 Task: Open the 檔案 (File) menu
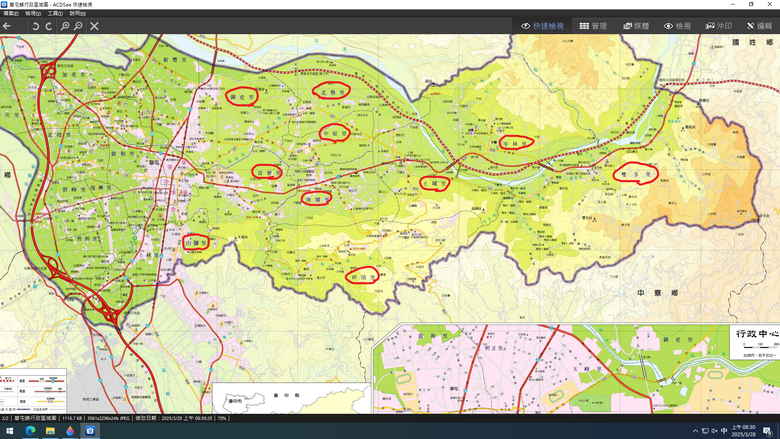tap(10, 13)
